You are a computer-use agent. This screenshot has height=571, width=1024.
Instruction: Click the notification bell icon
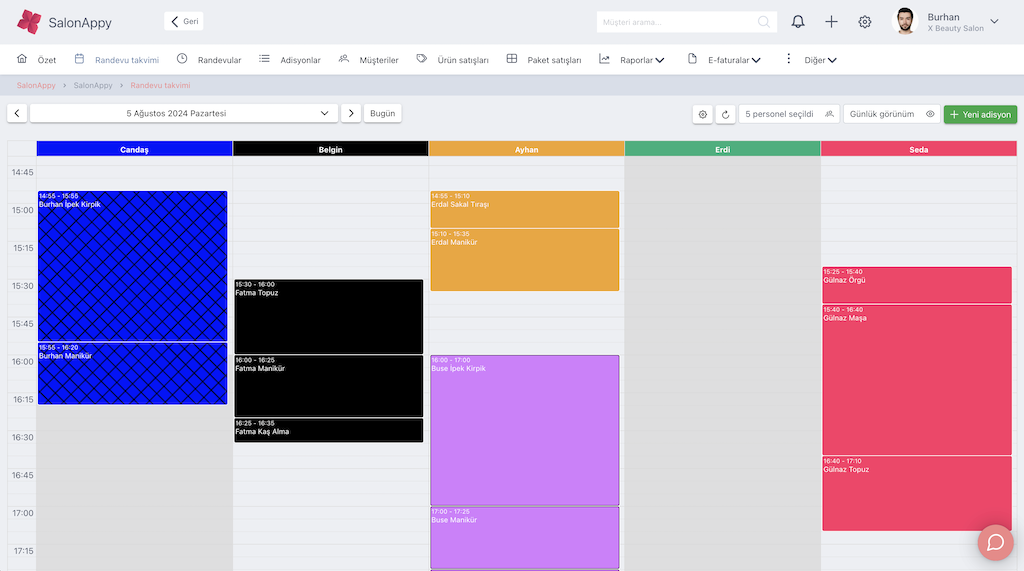[798, 22]
